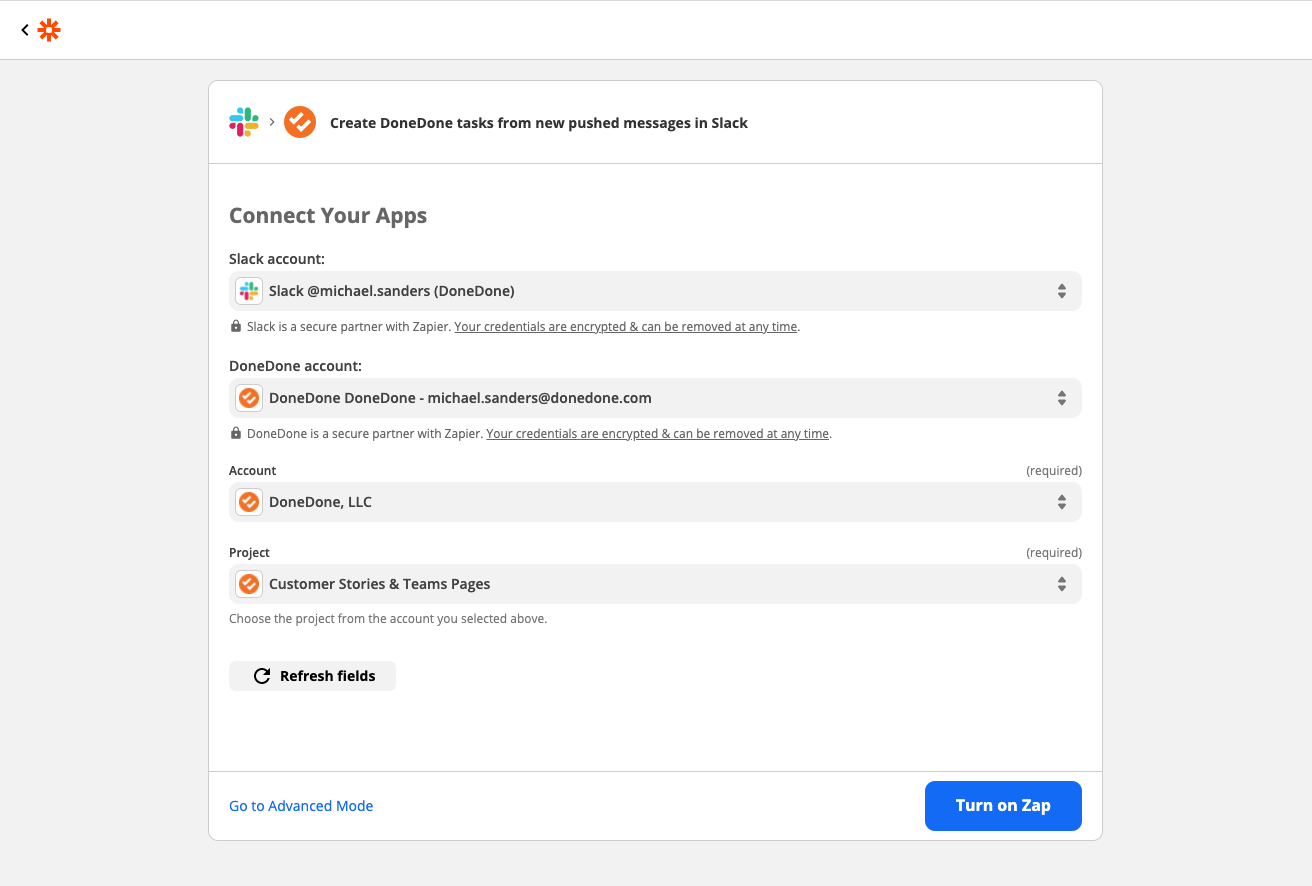Image resolution: width=1312 pixels, height=886 pixels.
Task: Open the Slack account dropdown
Action: click(x=655, y=291)
